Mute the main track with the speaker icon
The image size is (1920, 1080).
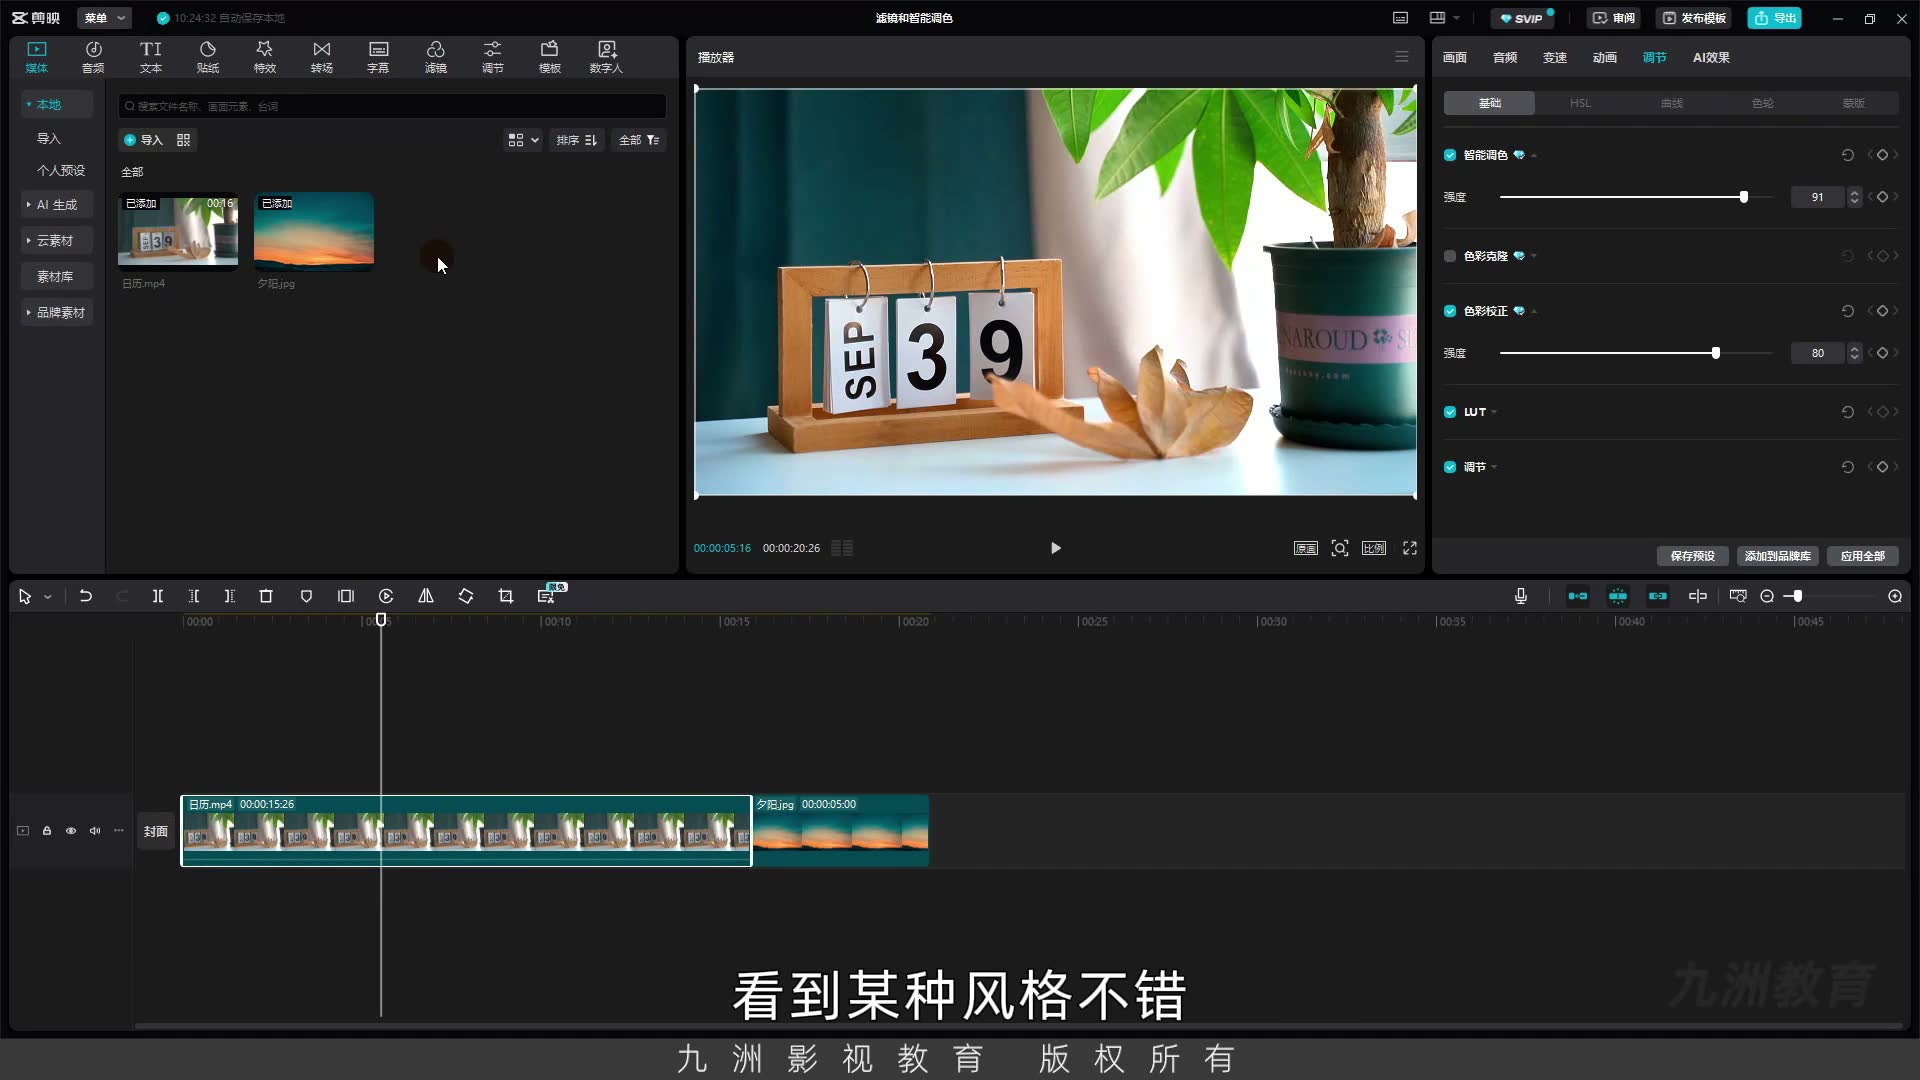95,831
